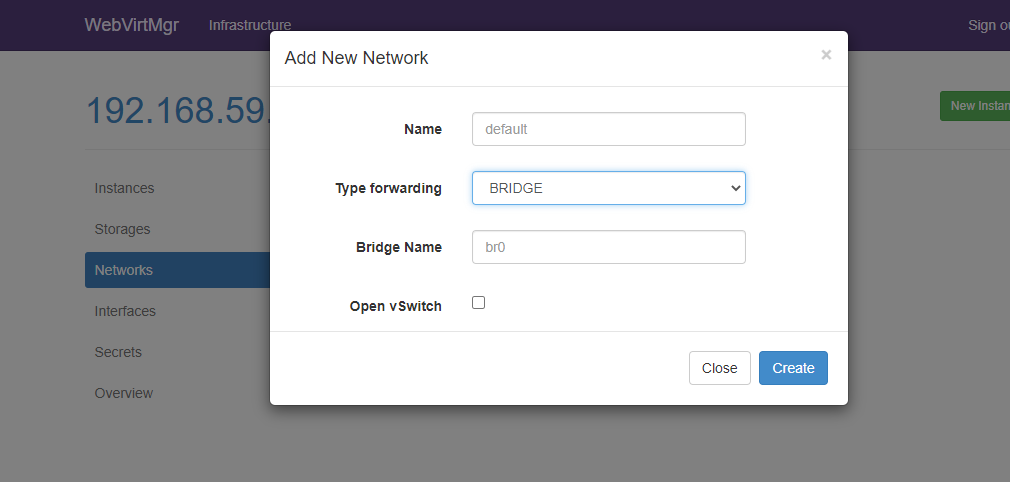This screenshot has height=482, width=1010.
Task: Expand the Type forwarding dropdown
Action: [608, 188]
